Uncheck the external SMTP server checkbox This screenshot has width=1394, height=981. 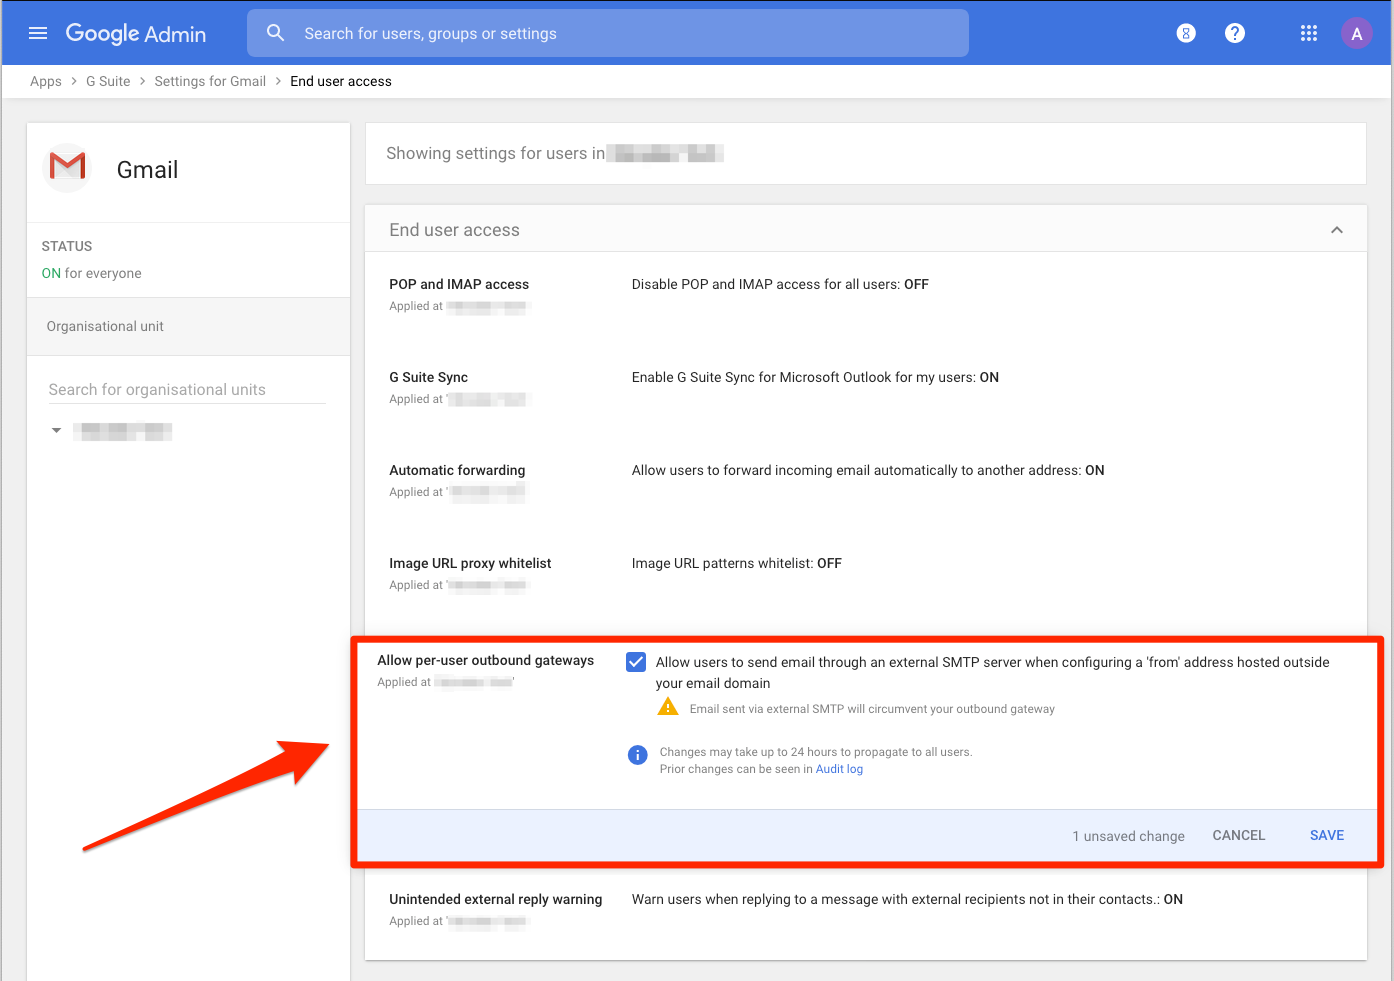pyautogui.click(x=636, y=662)
